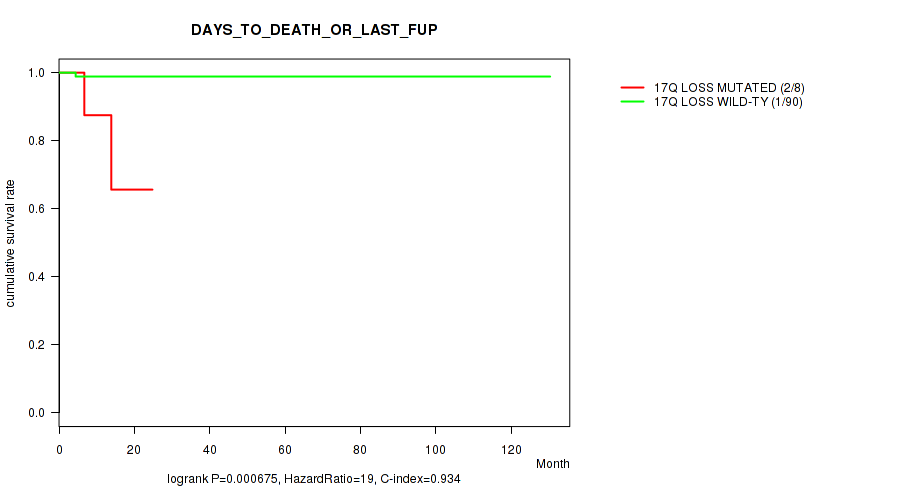Click the x-axis tick label 20
The image size is (900, 500).
tap(134, 446)
